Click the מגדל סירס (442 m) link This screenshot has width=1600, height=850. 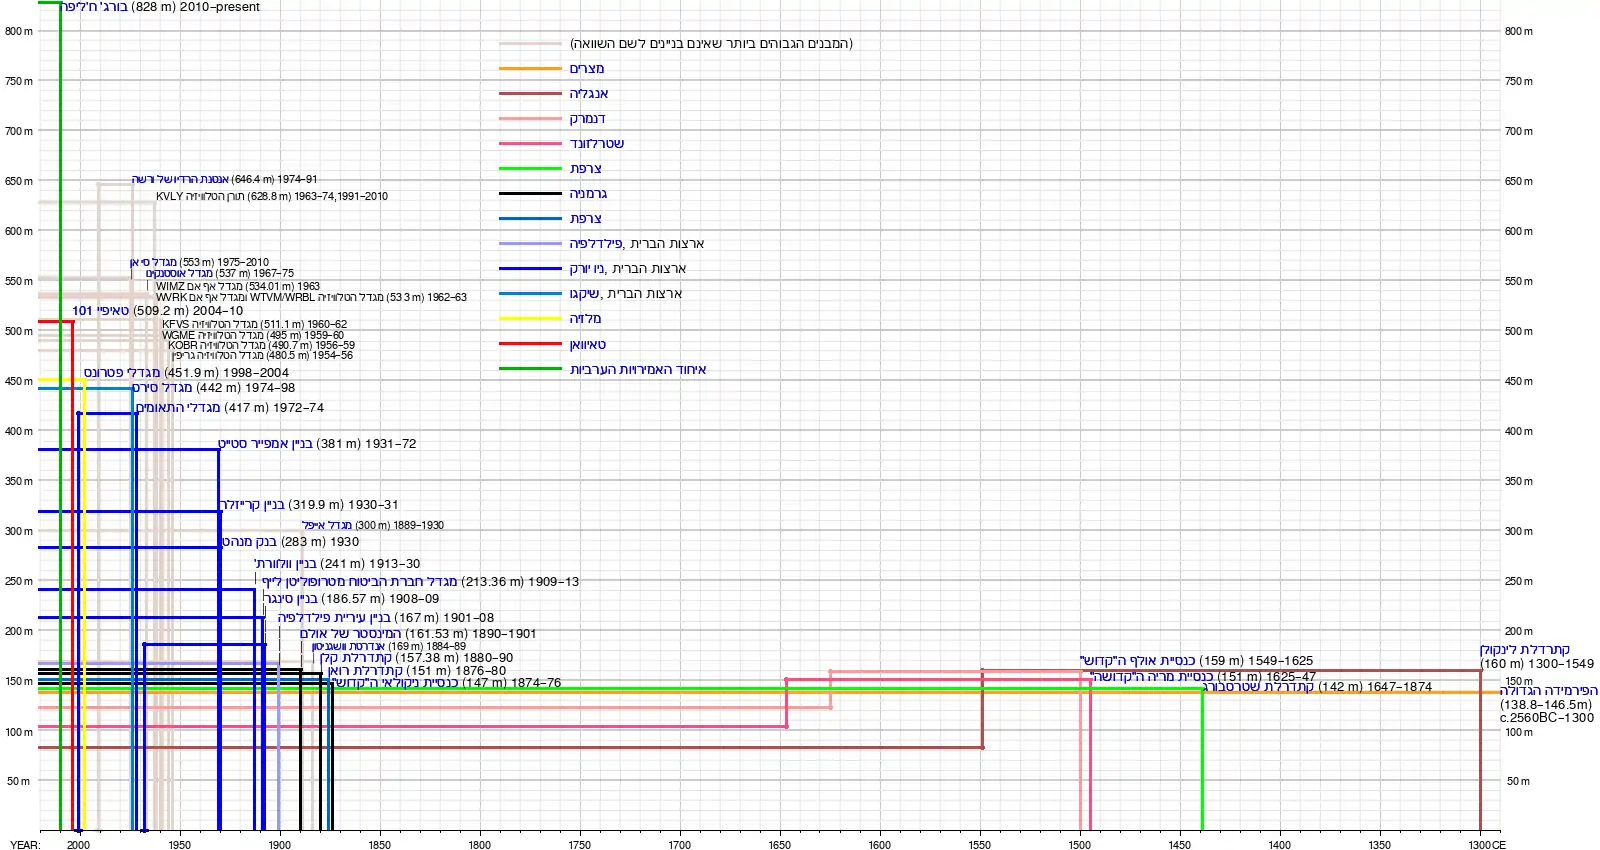click(162, 387)
